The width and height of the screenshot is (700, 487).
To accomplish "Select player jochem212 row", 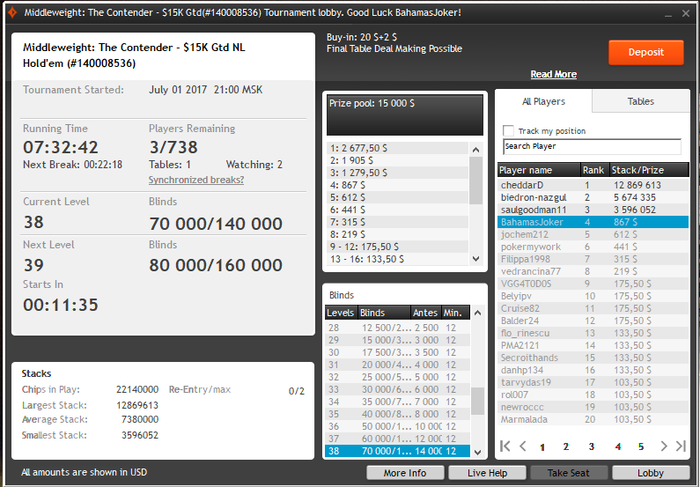I will tap(593, 234).
